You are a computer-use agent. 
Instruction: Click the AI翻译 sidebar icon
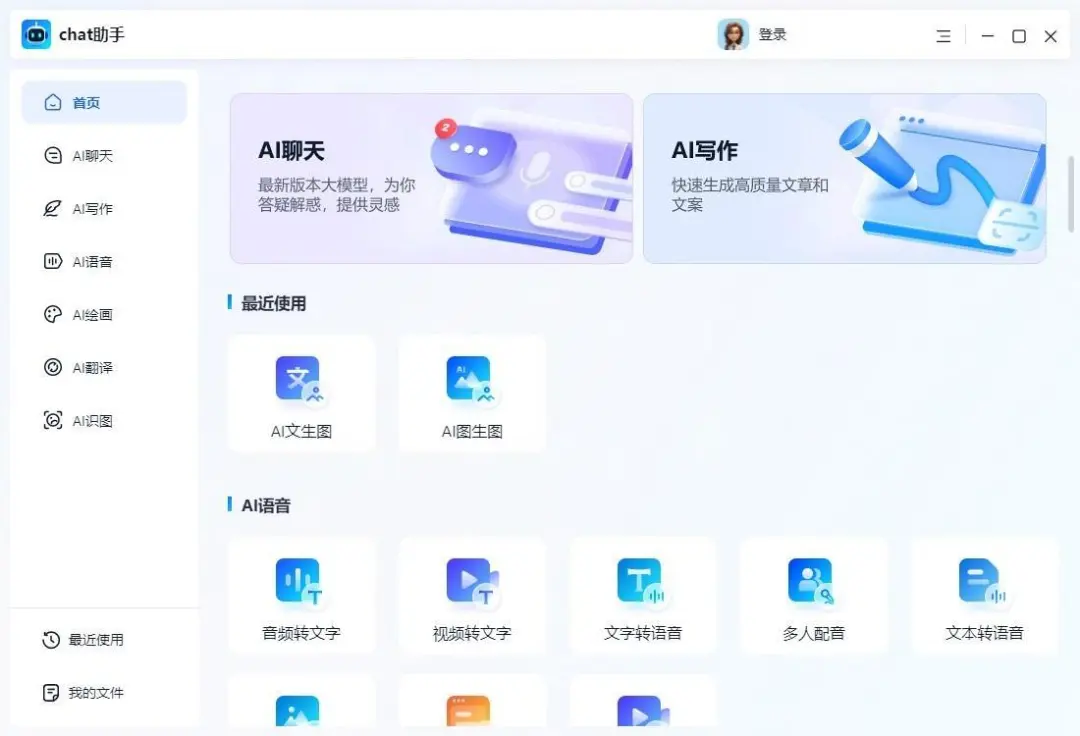[x=53, y=367]
